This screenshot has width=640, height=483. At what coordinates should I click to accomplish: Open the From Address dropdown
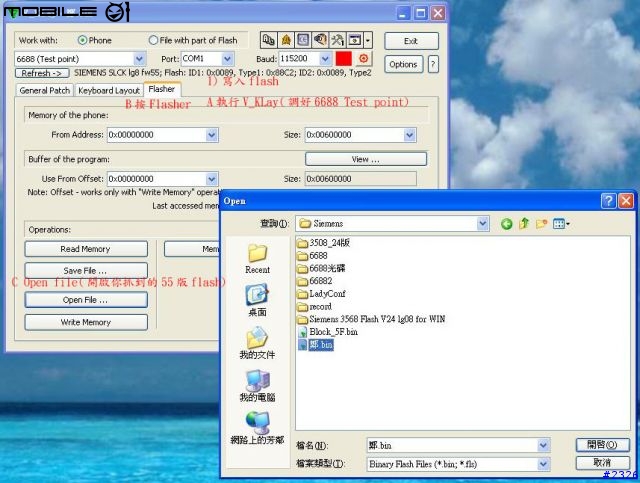click(211, 135)
